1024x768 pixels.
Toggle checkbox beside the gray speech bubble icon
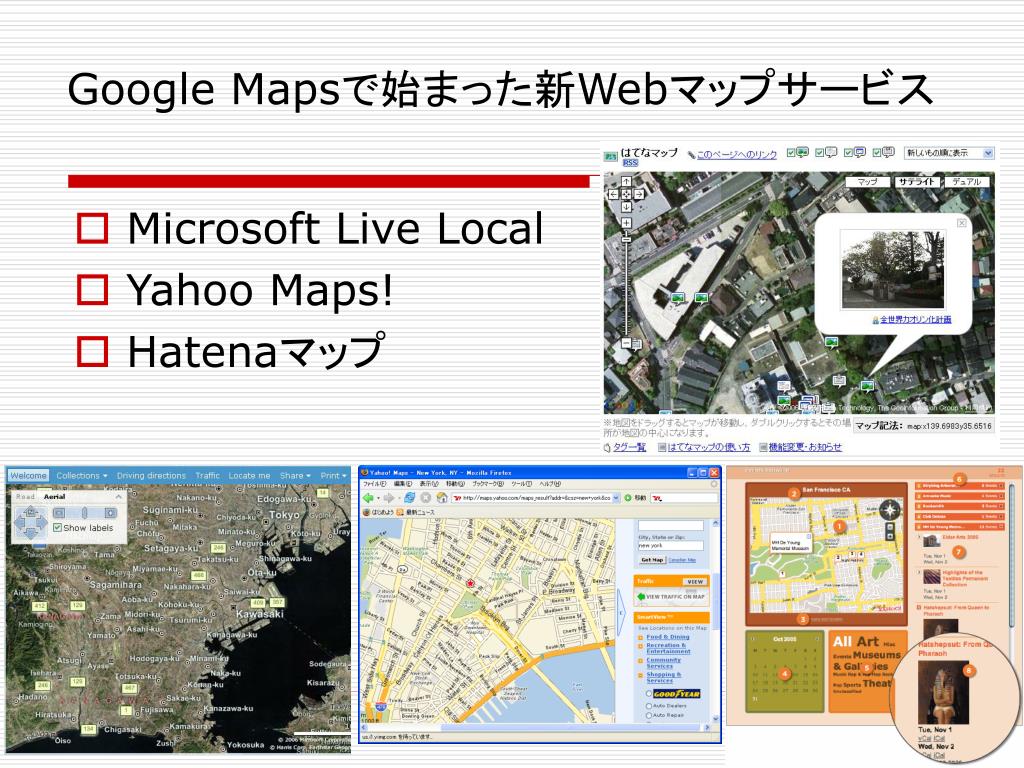click(820, 153)
